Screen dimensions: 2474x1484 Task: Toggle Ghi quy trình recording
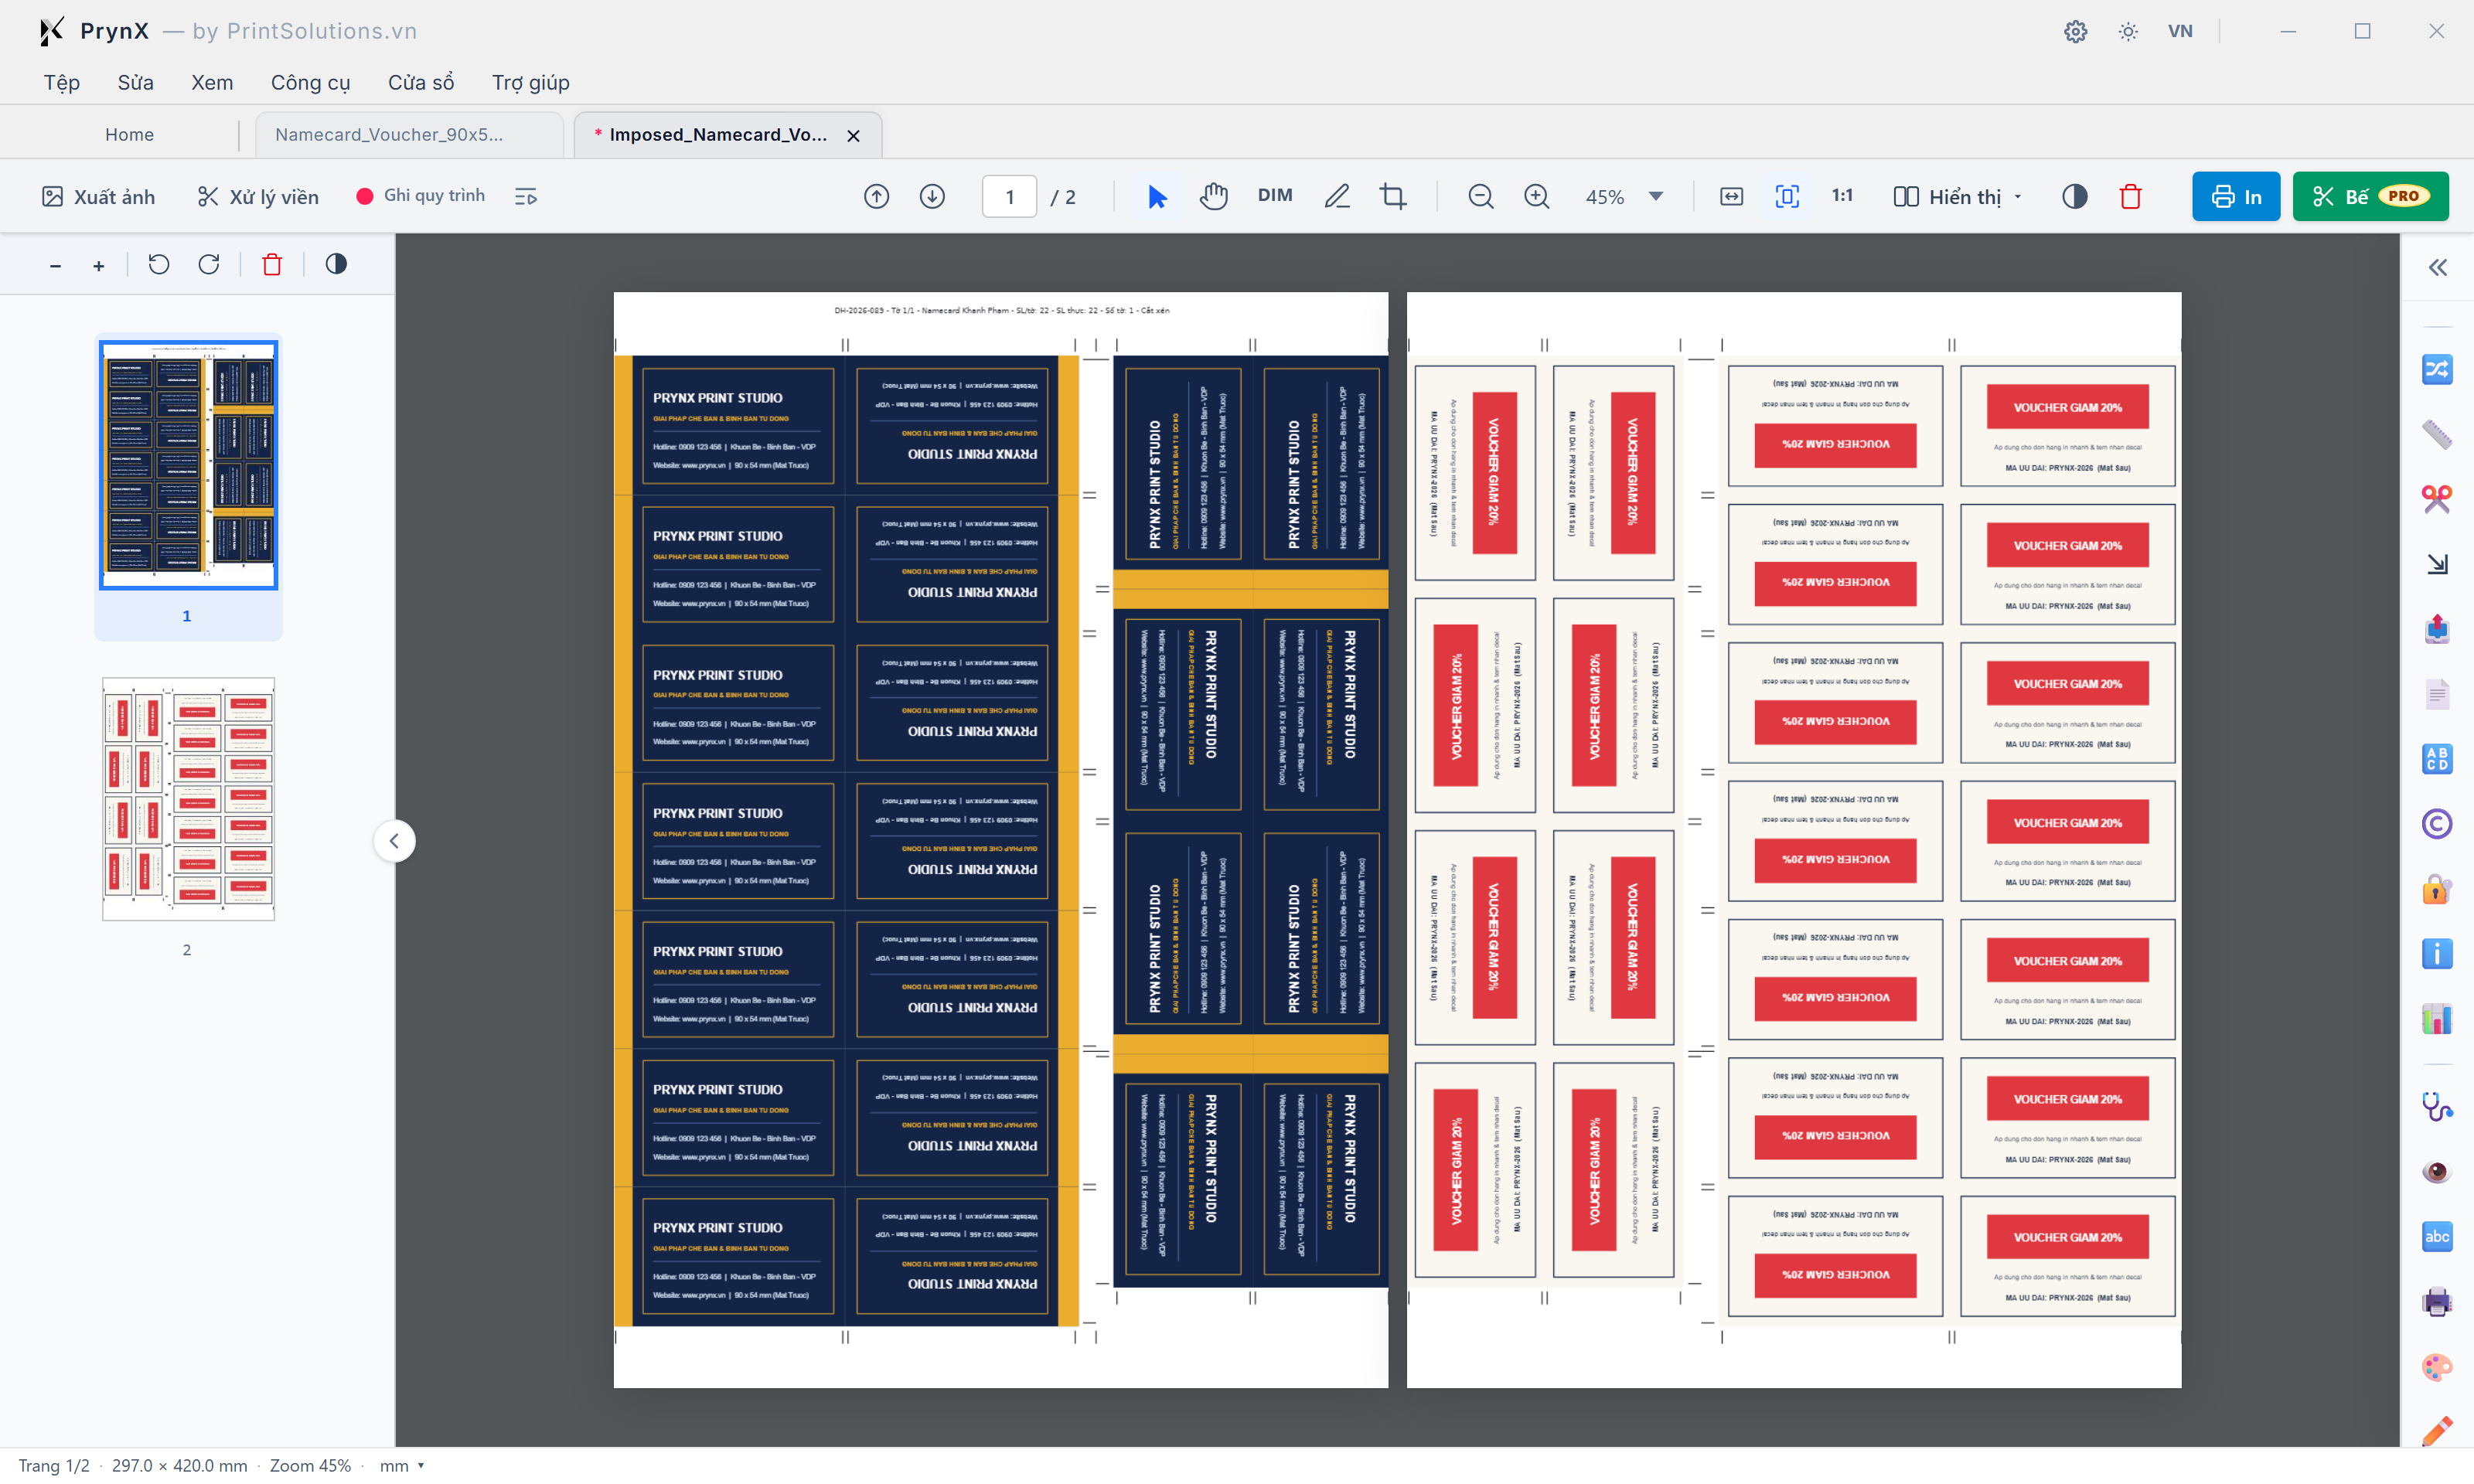click(x=421, y=196)
